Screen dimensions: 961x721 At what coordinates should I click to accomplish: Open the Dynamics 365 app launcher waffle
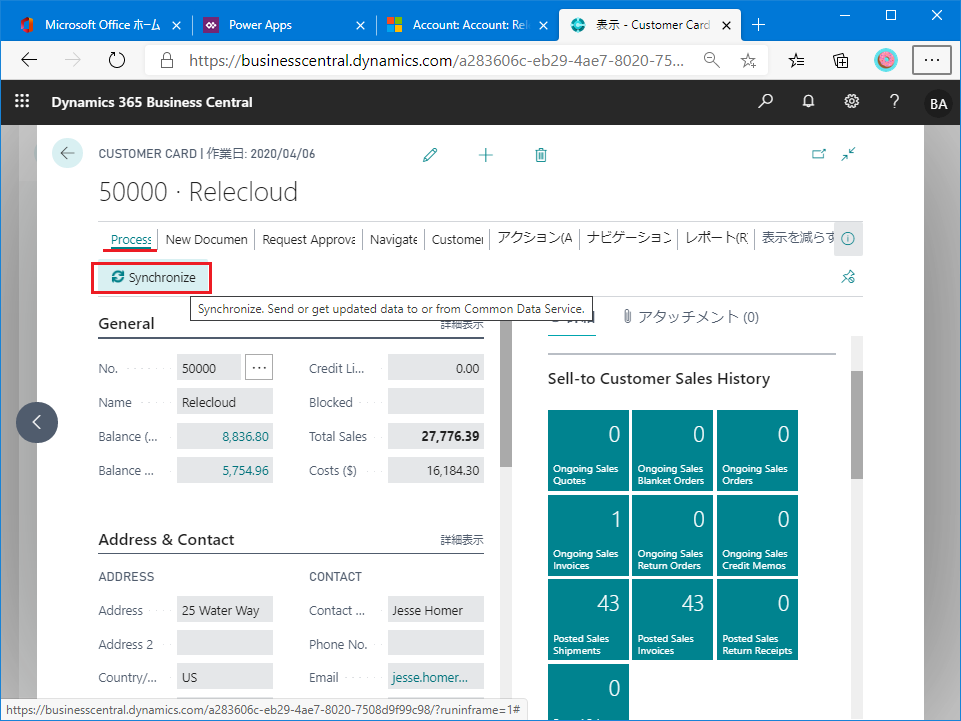click(x=22, y=101)
